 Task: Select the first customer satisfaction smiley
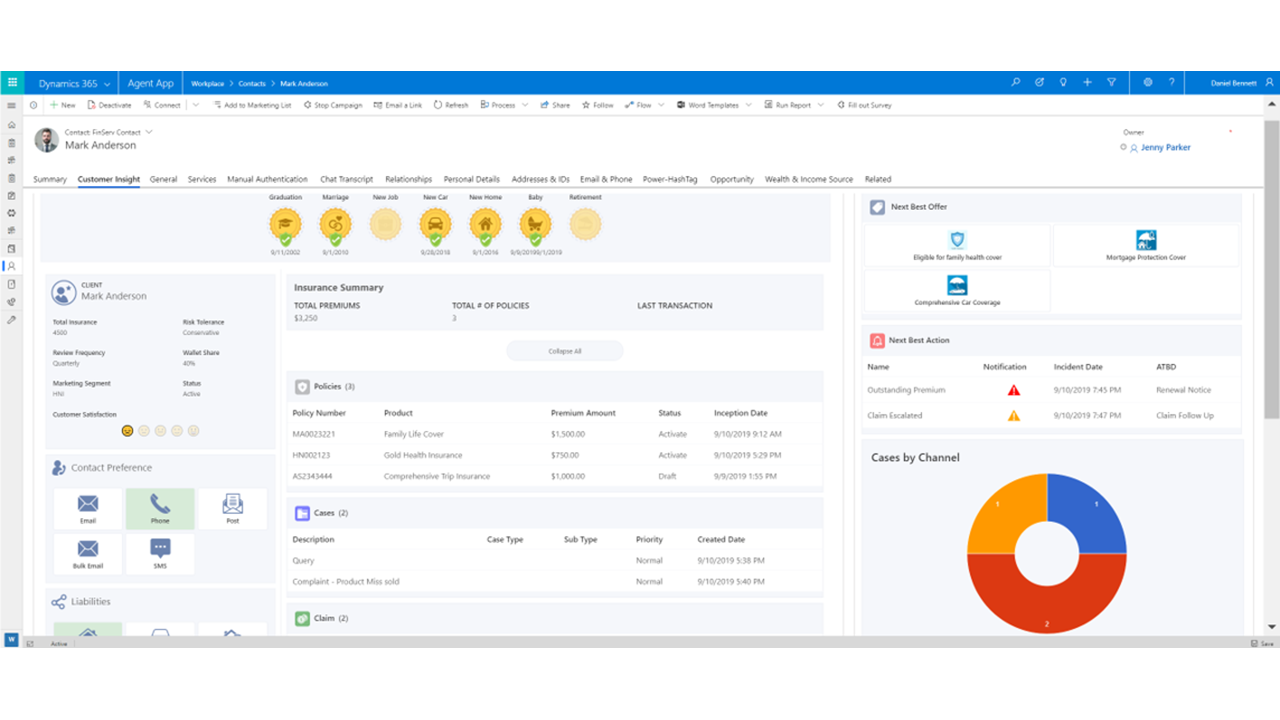tap(127, 431)
